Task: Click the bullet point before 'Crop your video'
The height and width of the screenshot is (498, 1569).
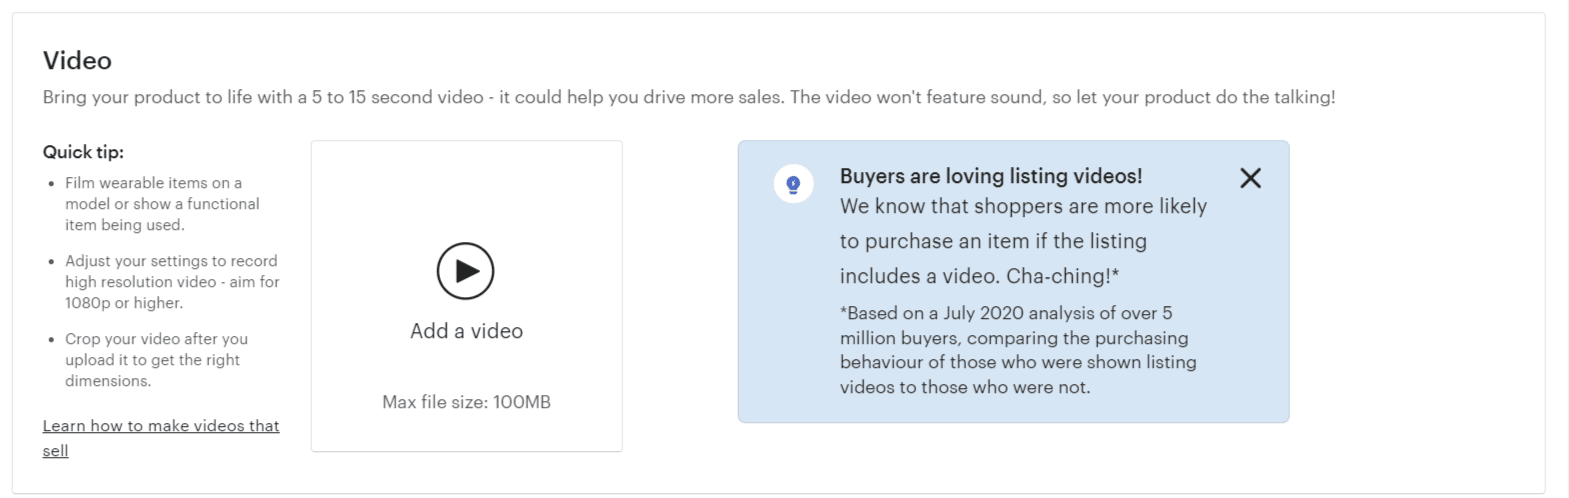Action: click(x=52, y=340)
